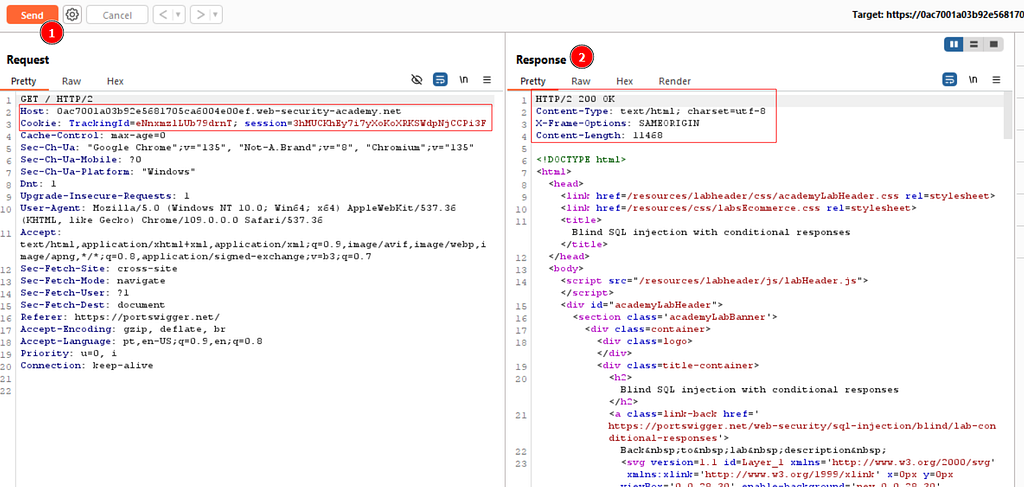Click the 'Dnt: 1' header
The width and height of the screenshot is (1024, 487).
pos(37,183)
